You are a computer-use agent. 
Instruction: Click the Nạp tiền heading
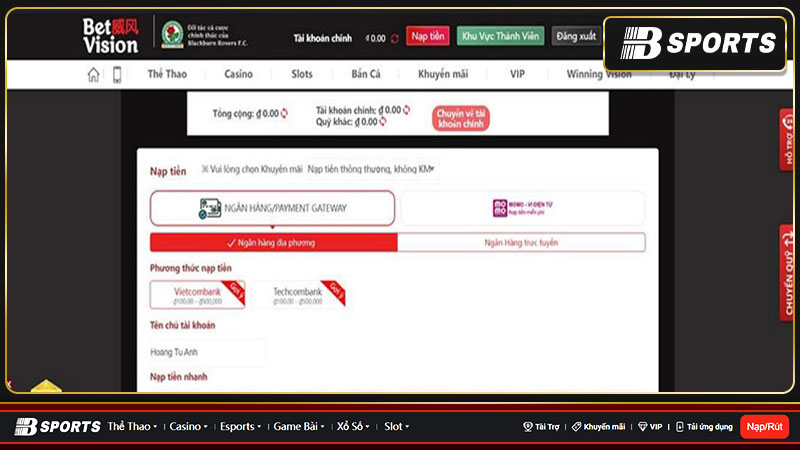(x=168, y=171)
